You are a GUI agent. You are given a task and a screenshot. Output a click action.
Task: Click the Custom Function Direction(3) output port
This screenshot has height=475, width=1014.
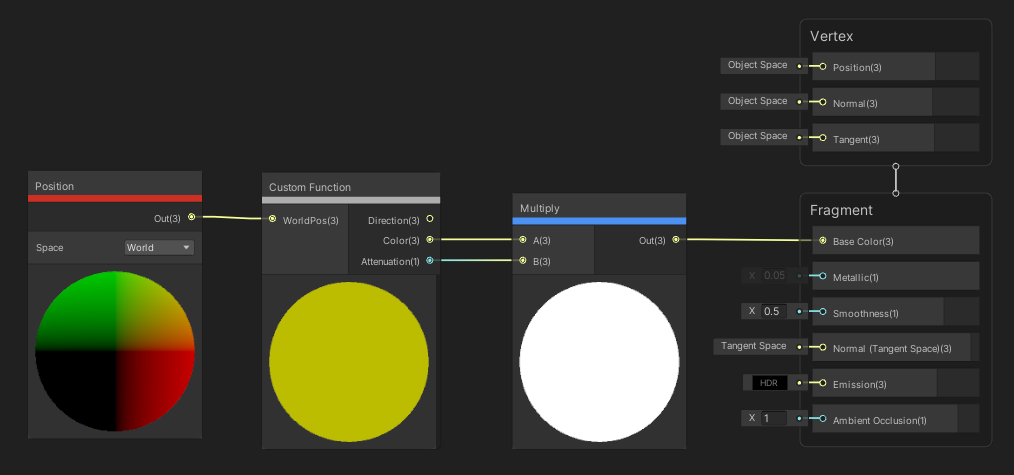[430, 219]
